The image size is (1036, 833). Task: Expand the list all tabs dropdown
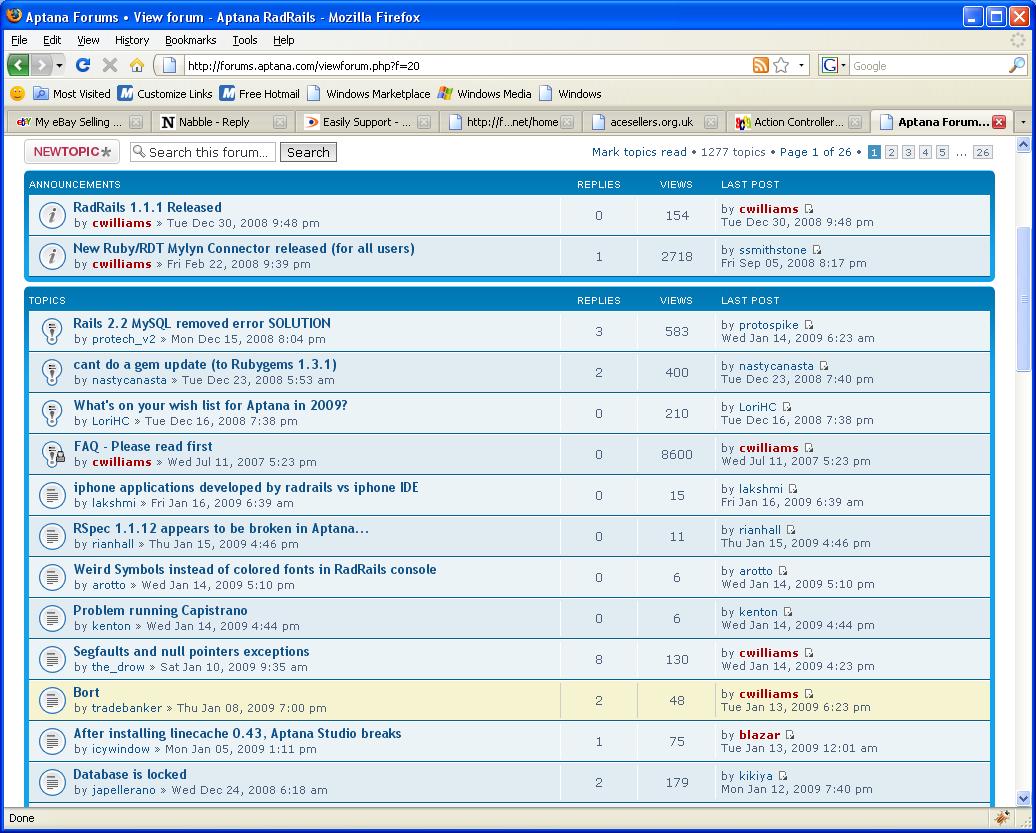coord(1022,122)
